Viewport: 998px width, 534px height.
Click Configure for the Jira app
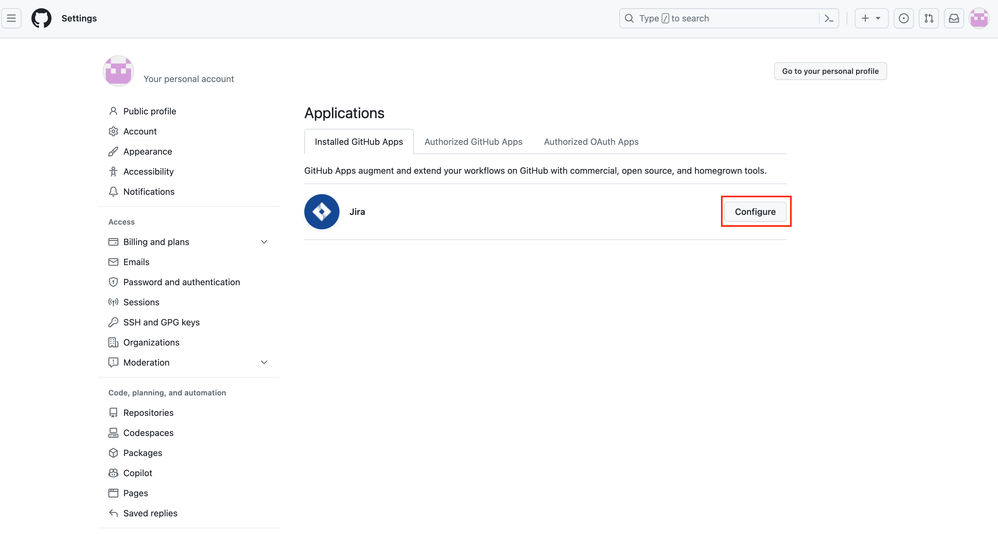click(756, 212)
